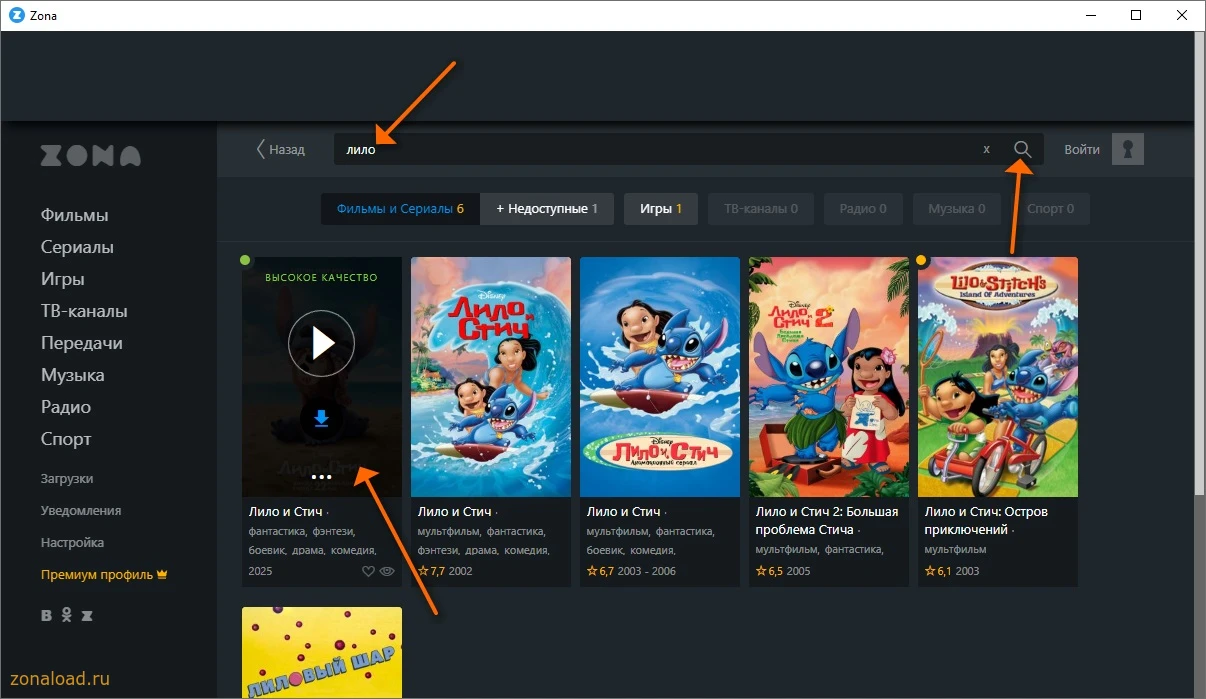1206x699 pixels.
Task: Open Музыка in the sidebar
Action: (73, 375)
